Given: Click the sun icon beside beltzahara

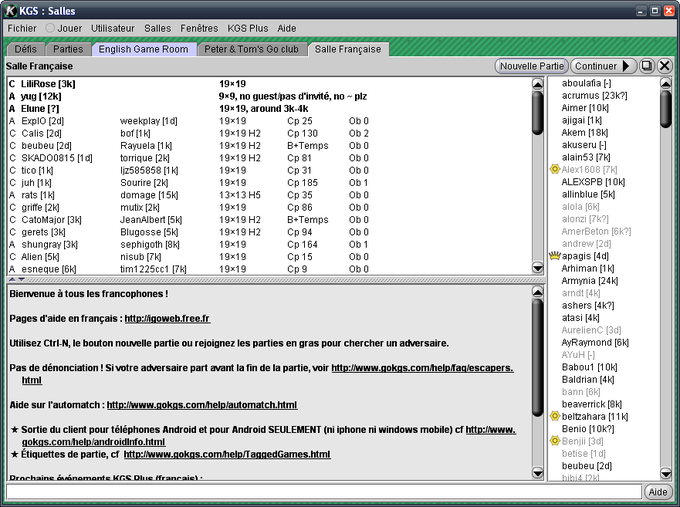Looking at the screenshot, I should [555, 416].
